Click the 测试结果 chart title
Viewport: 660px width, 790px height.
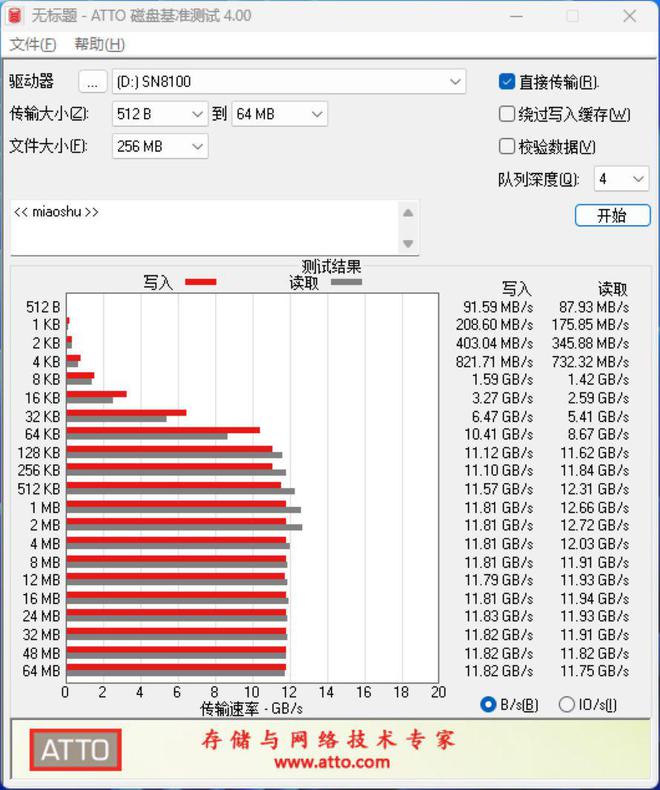pos(332,266)
